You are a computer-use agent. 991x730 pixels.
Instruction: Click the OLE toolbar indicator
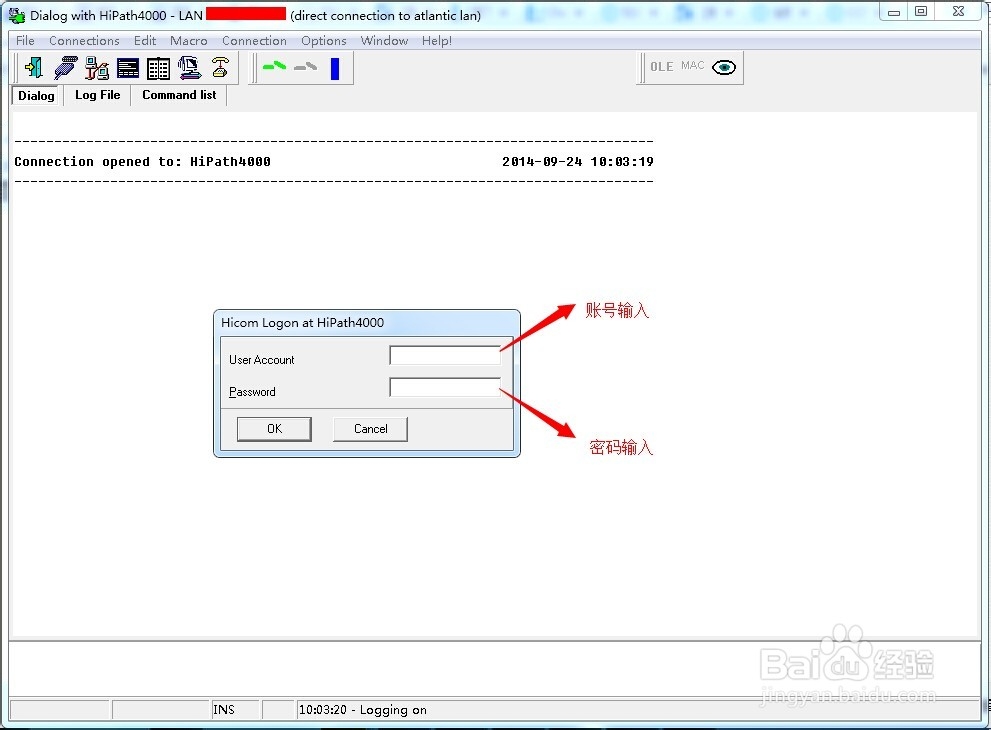point(662,66)
